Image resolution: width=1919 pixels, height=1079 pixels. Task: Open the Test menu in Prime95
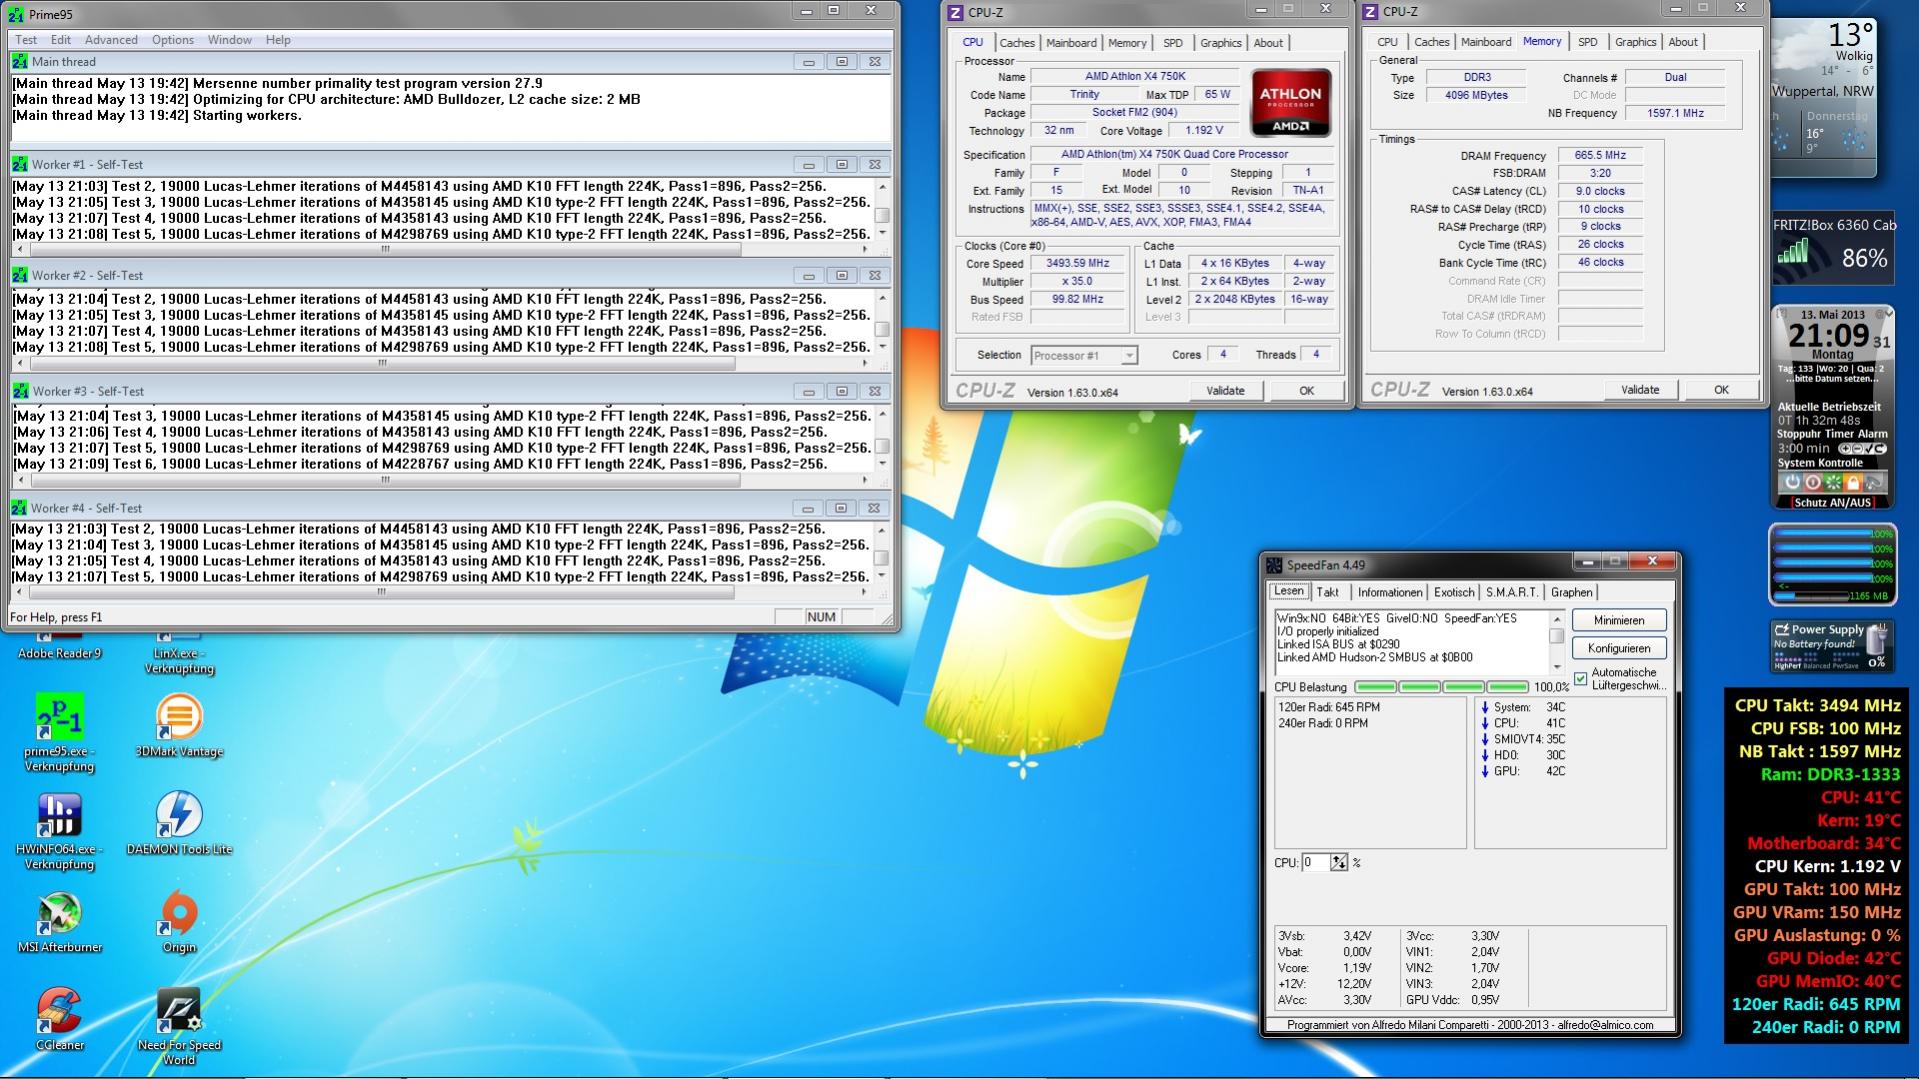[x=26, y=40]
